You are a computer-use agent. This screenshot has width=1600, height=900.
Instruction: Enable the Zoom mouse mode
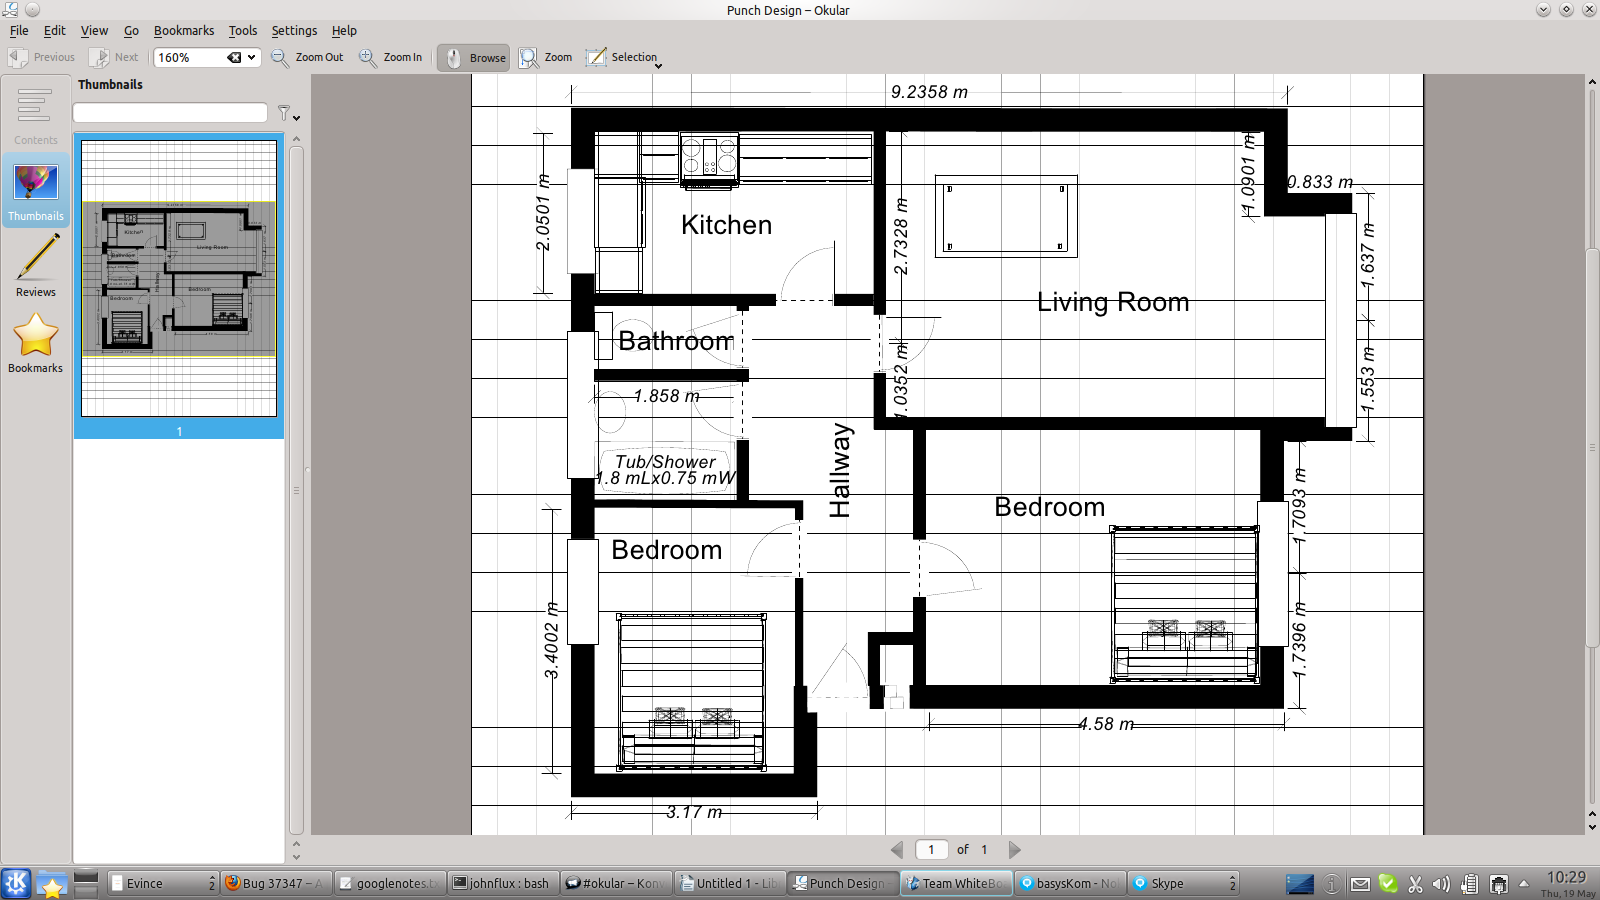click(x=546, y=58)
